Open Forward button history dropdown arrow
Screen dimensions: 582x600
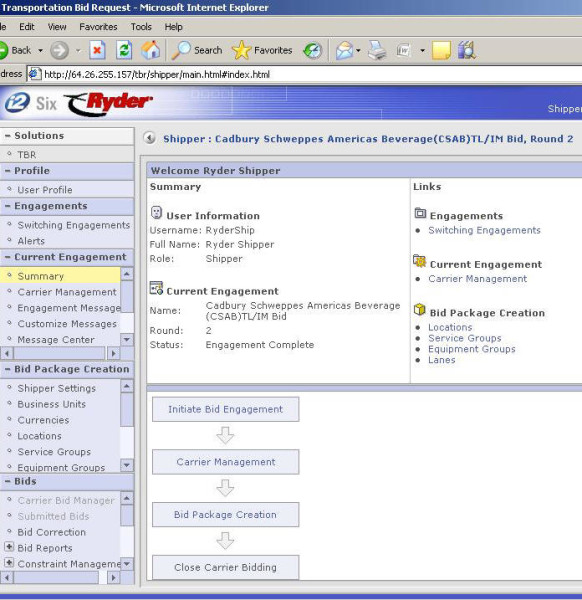[x=78, y=51]
